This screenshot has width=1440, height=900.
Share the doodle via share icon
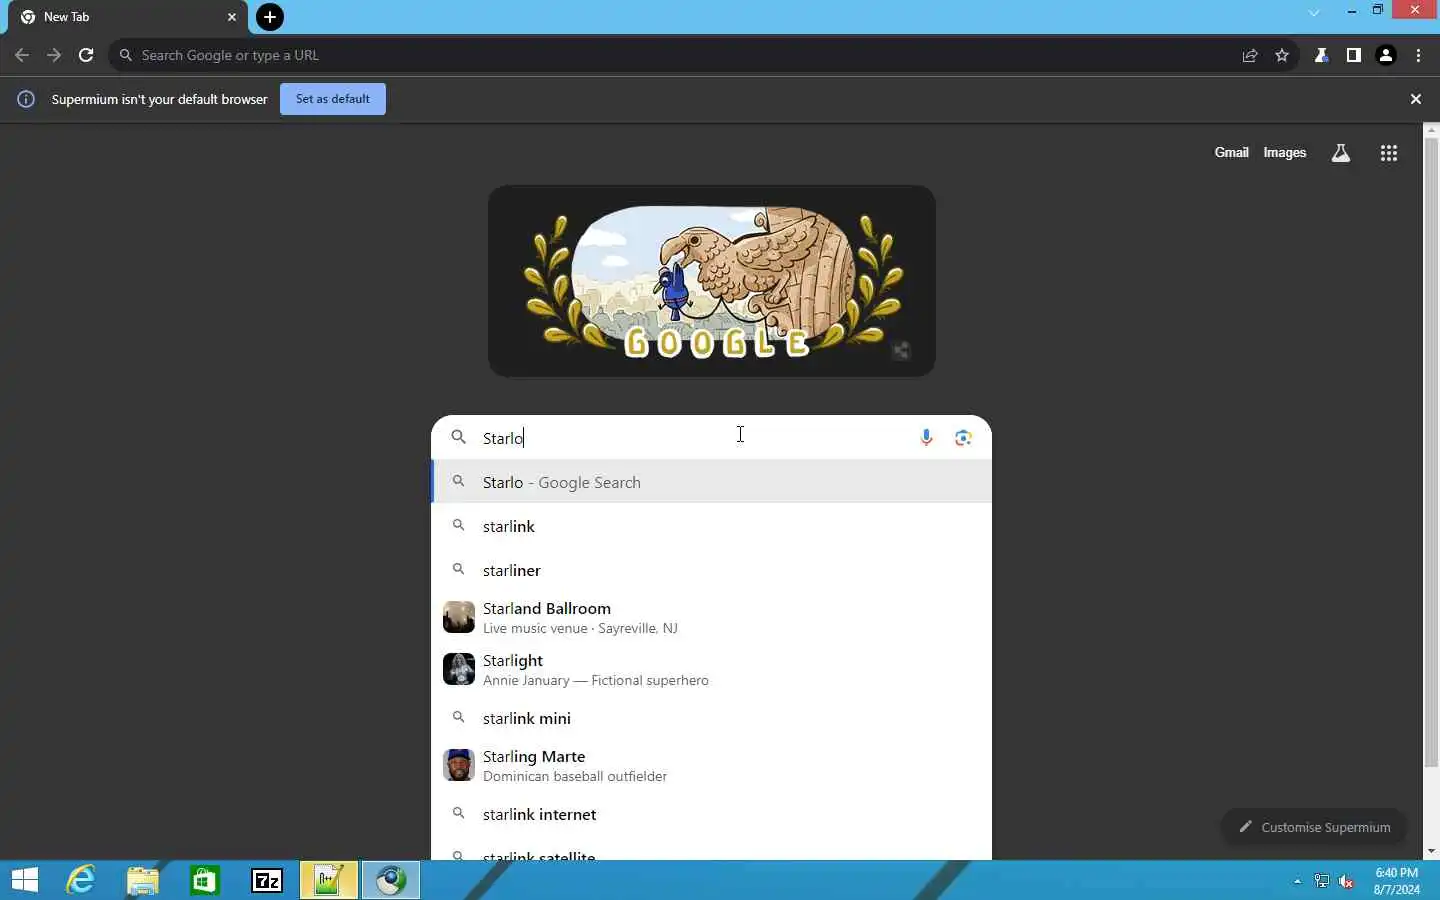(x=901, y=350)
